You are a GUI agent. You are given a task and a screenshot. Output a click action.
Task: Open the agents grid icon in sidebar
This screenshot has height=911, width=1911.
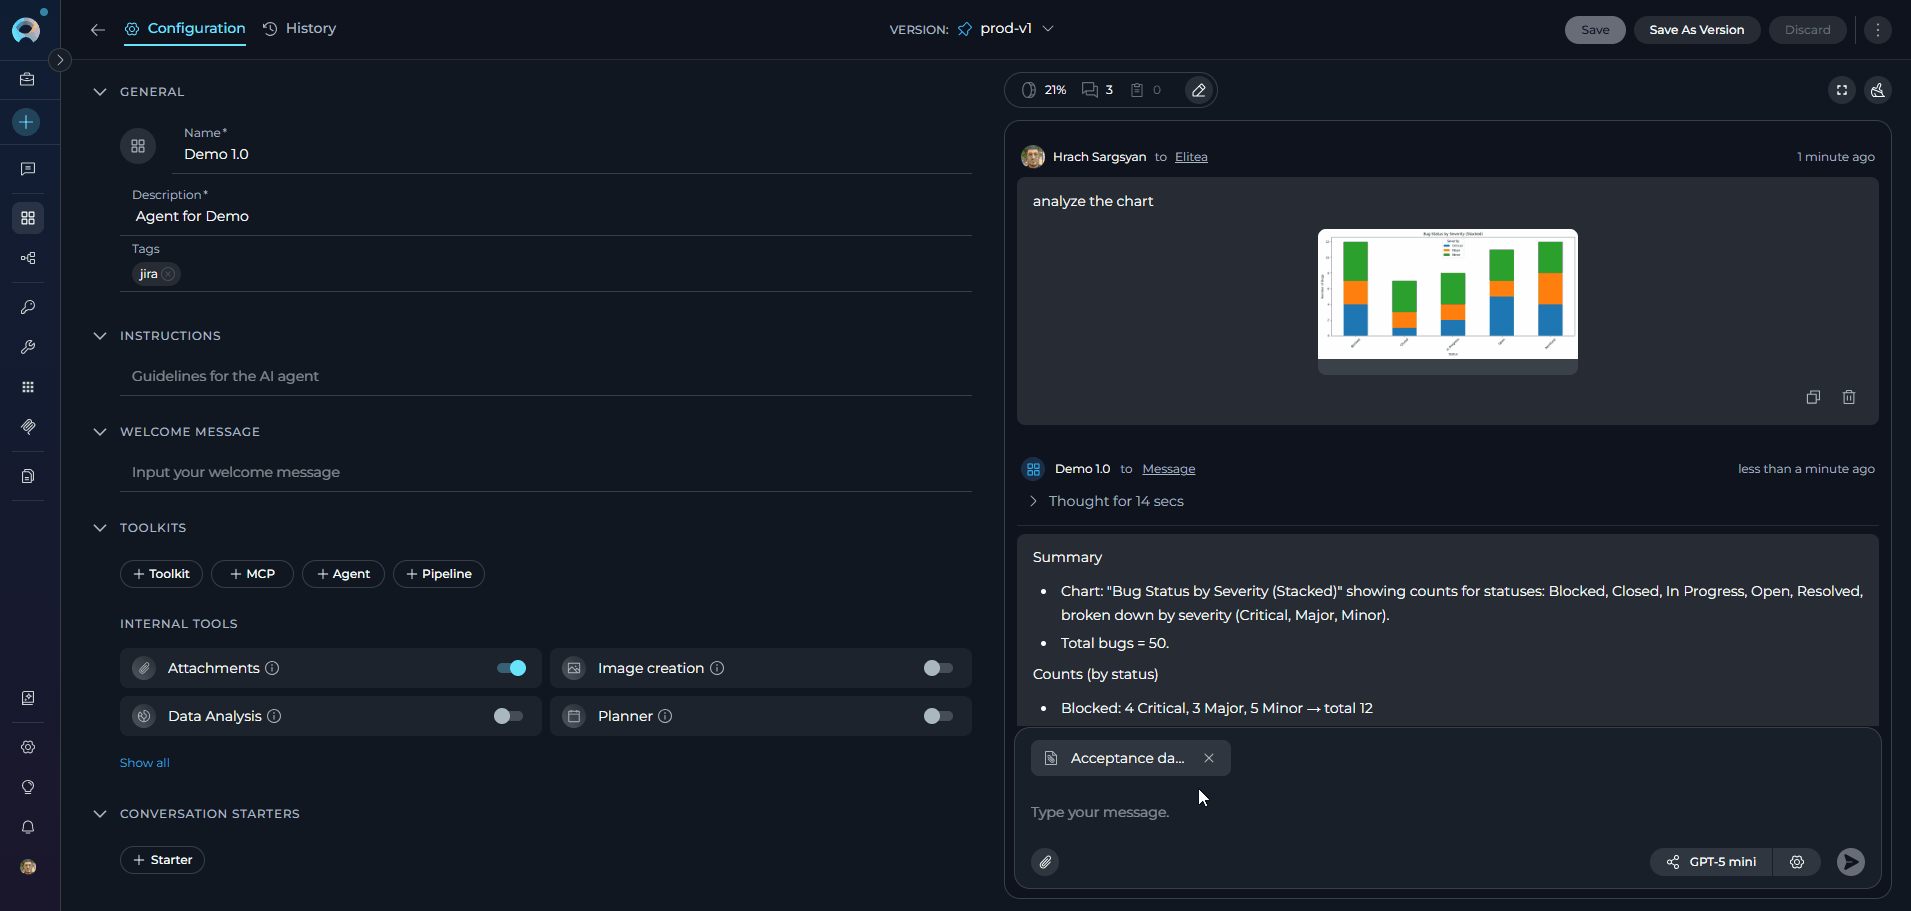pyautogui.click(x=28, y=218)
